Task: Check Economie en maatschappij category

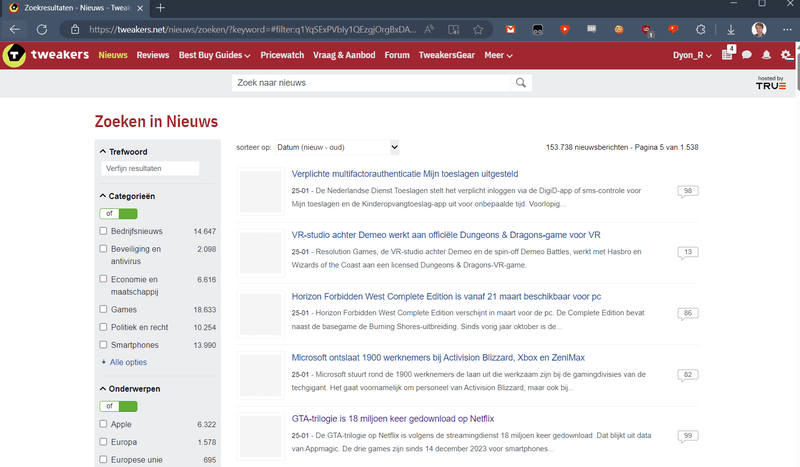Action: 104,279
